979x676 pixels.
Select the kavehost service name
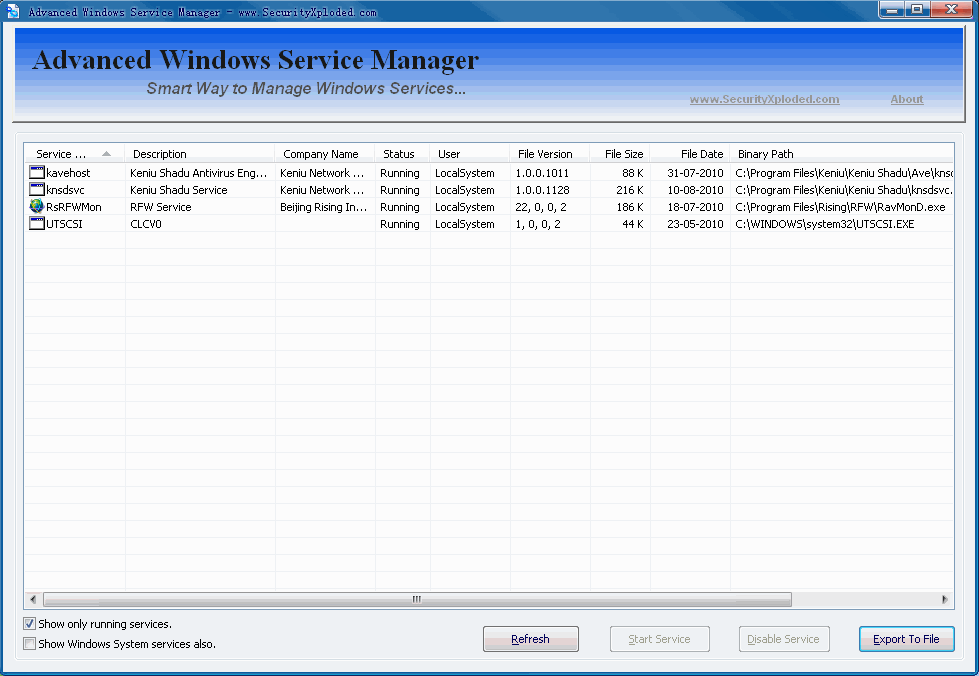point(68,173)
